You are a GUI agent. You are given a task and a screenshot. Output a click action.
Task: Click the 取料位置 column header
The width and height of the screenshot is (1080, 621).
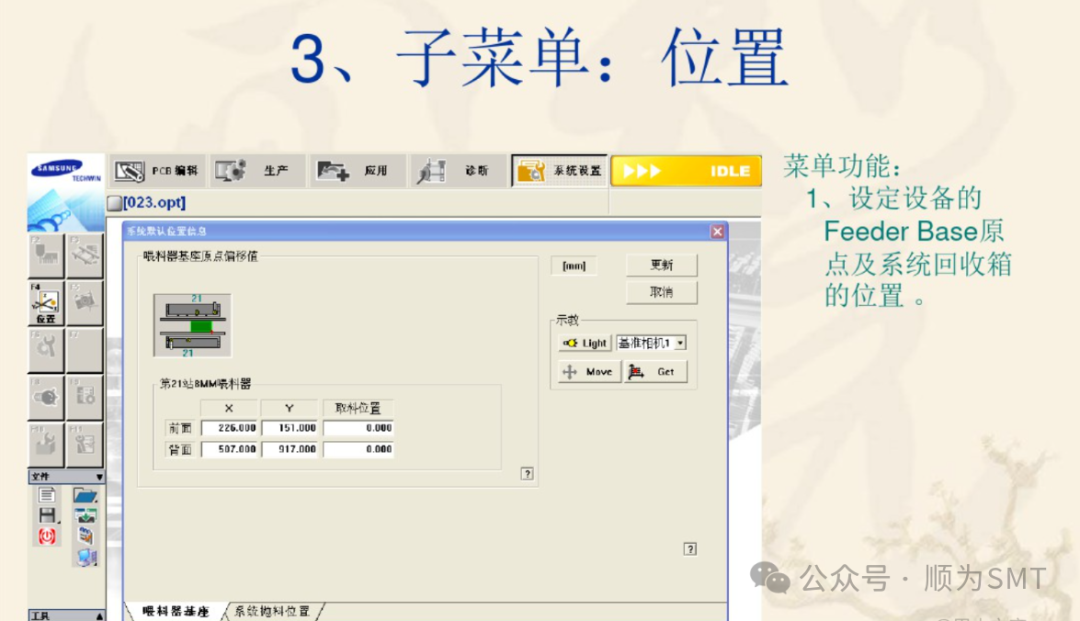pos(357,408)
